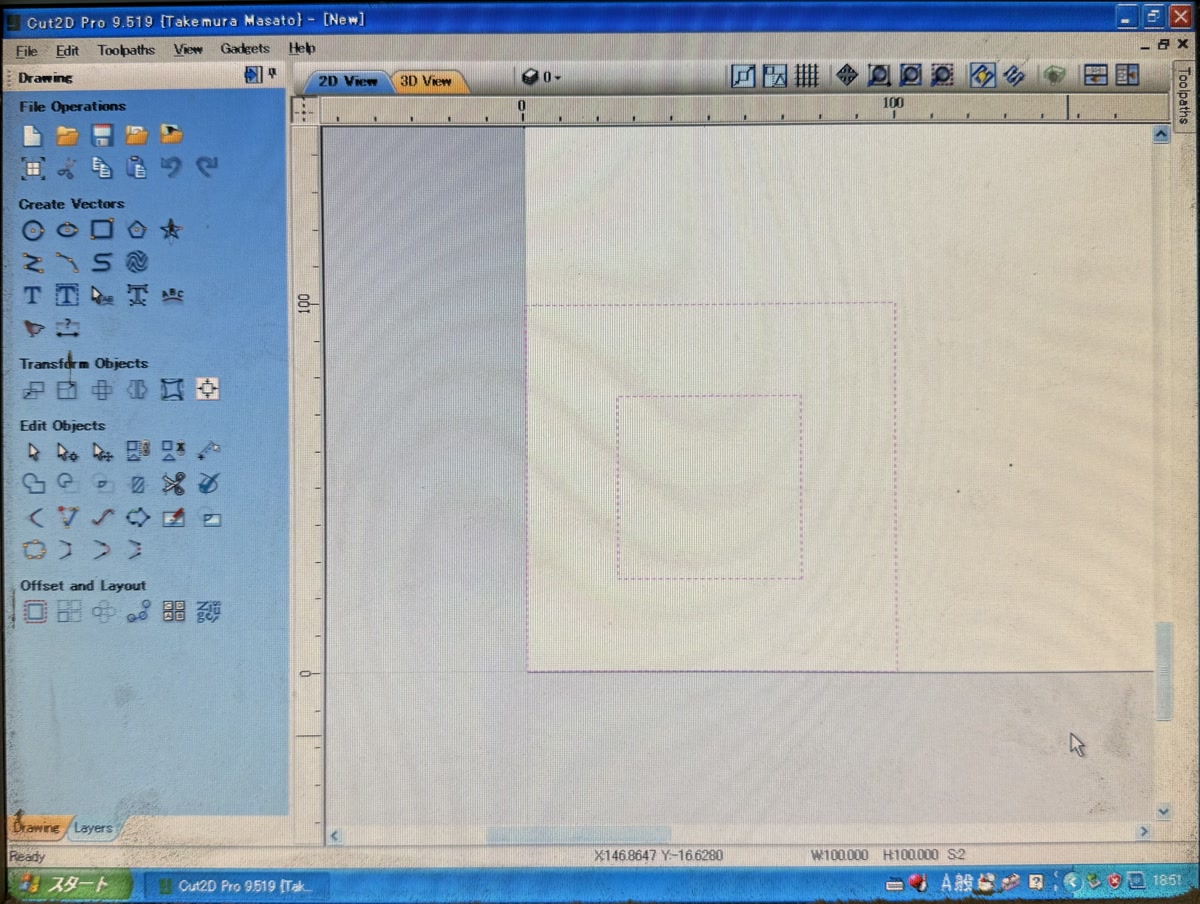1200x904 pixels.
Task: Create a new file
Action: tap(33, 135)
